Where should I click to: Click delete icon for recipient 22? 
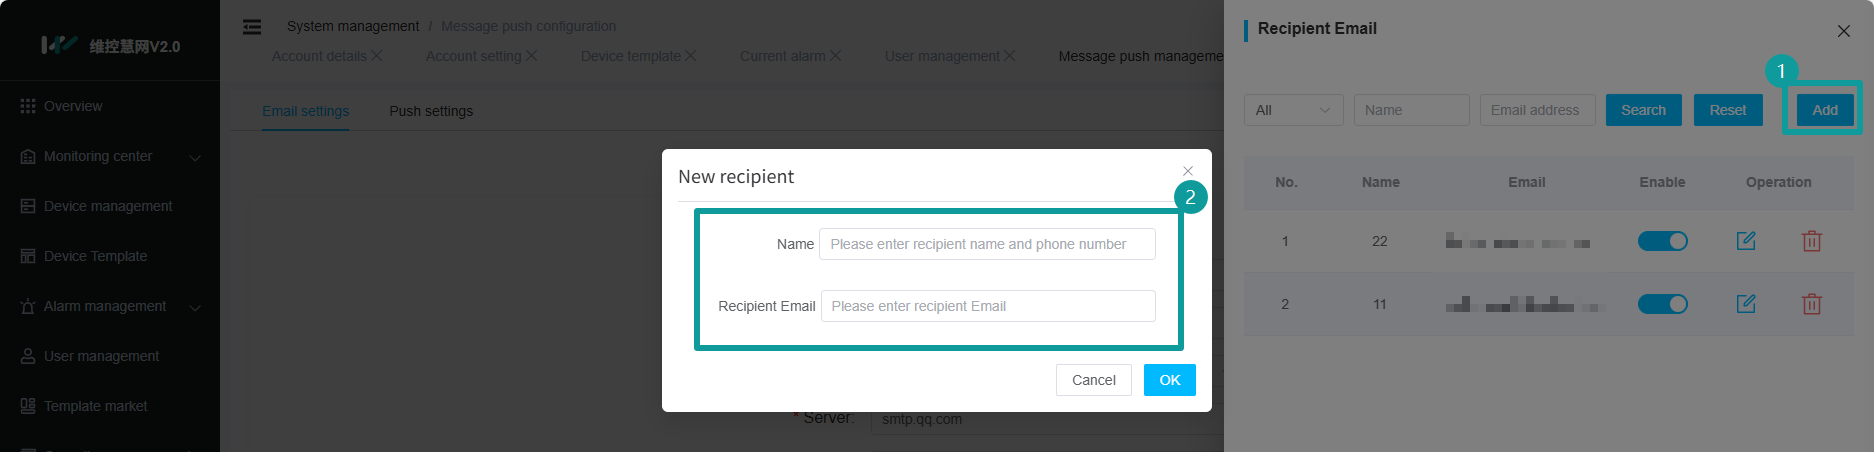[1811, 241]
